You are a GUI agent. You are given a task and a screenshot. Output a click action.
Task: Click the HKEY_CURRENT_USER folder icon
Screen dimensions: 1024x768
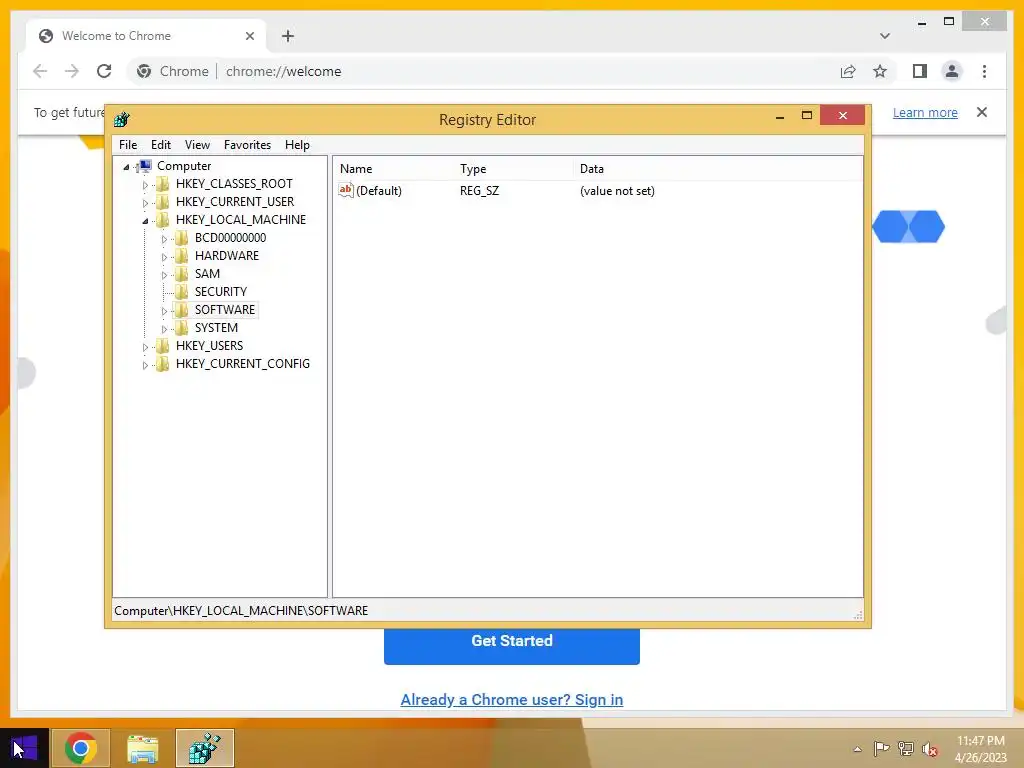[163, 202]
